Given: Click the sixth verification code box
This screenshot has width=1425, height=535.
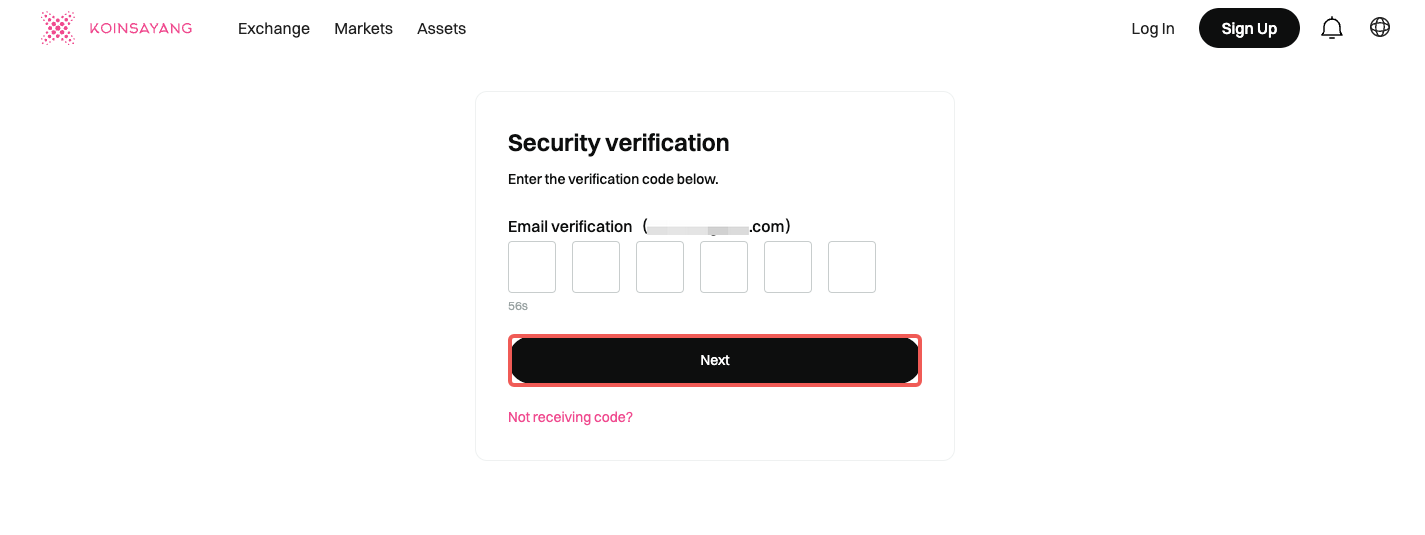Looking at the screenshot, I should point(852,267).
